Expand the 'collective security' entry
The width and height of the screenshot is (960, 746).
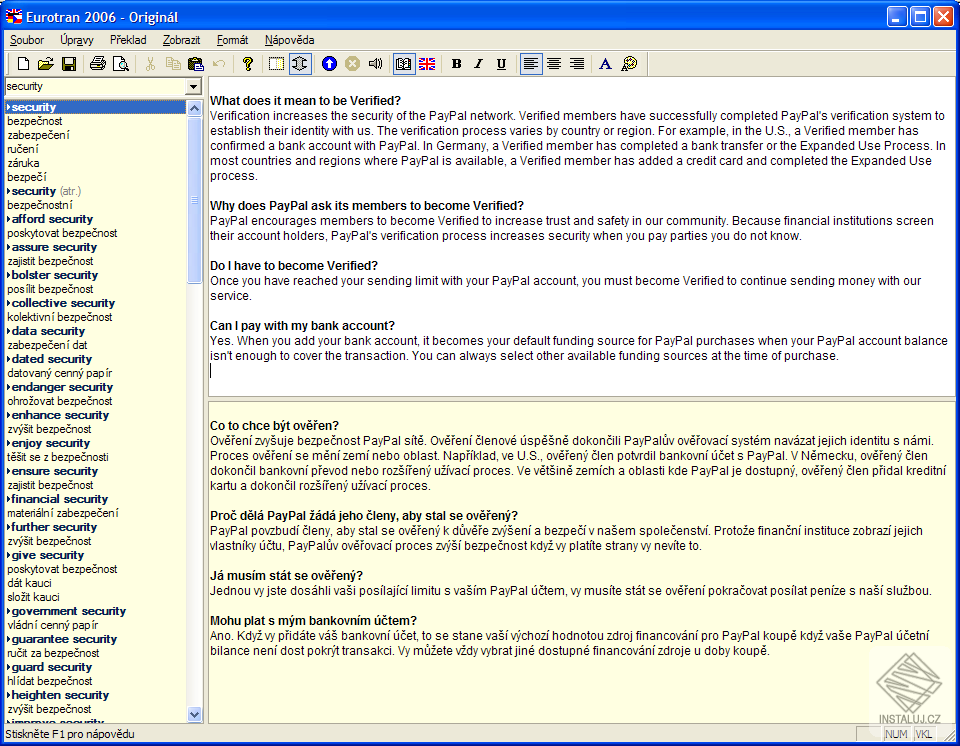pyautogui.click(x=9, y=303)
